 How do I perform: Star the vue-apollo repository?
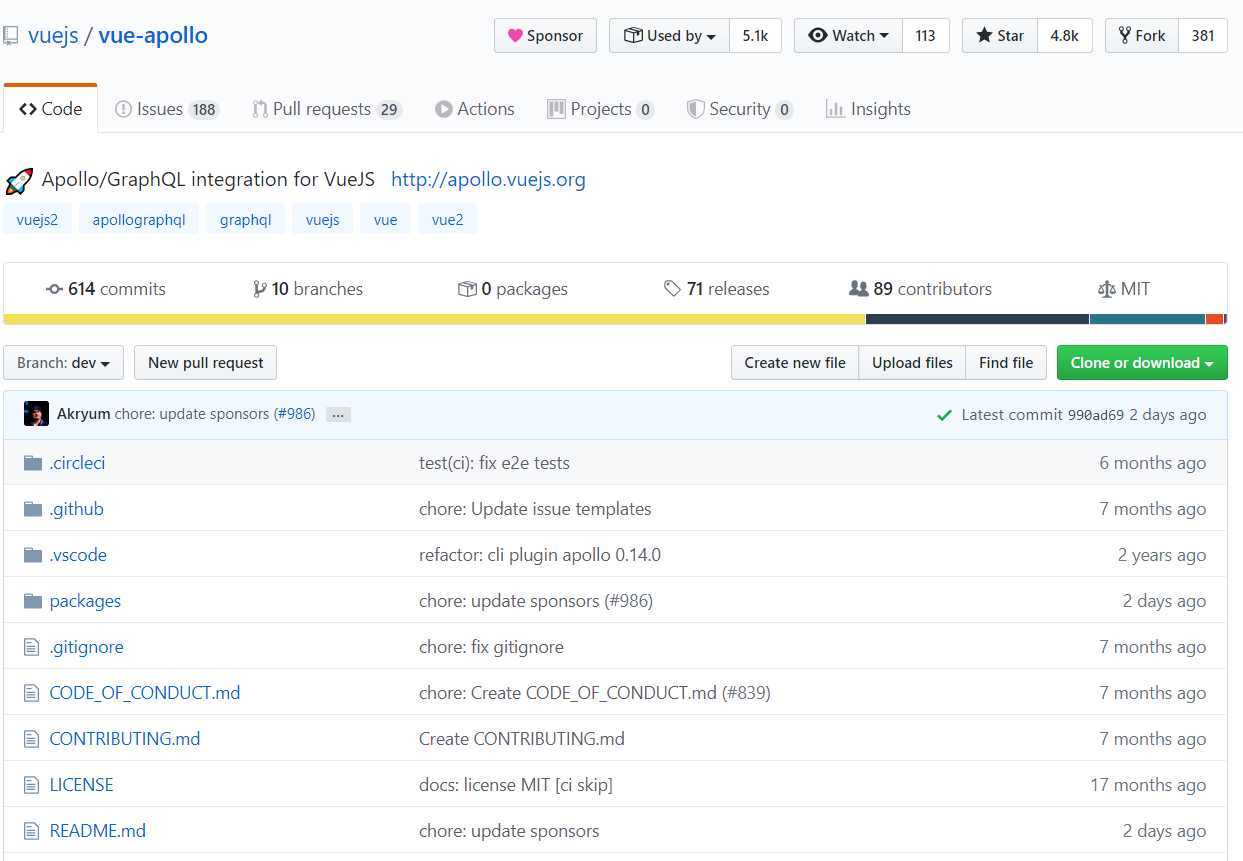point(1000,36)
